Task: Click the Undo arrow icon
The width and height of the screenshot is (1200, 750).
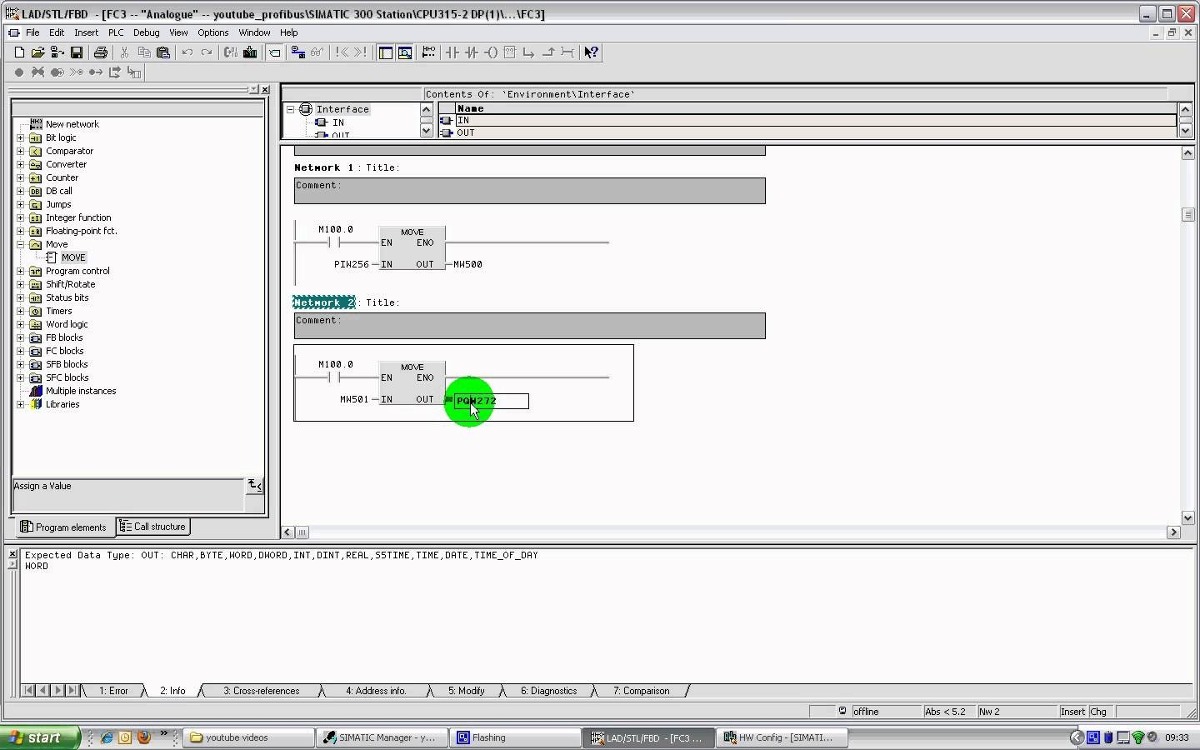Action: coord(187,52)
